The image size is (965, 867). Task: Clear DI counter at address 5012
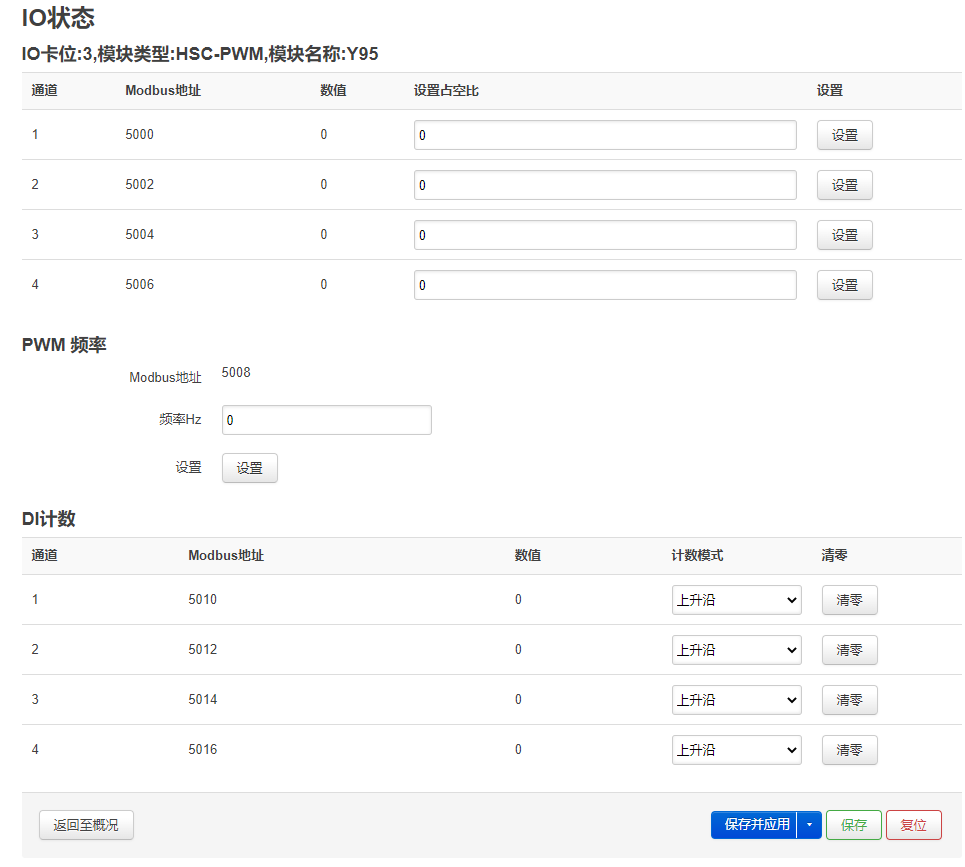click(x=849, y=650)
